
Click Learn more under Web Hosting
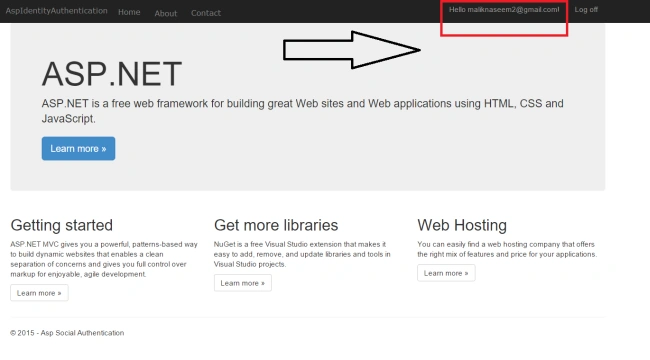point(446,273)
